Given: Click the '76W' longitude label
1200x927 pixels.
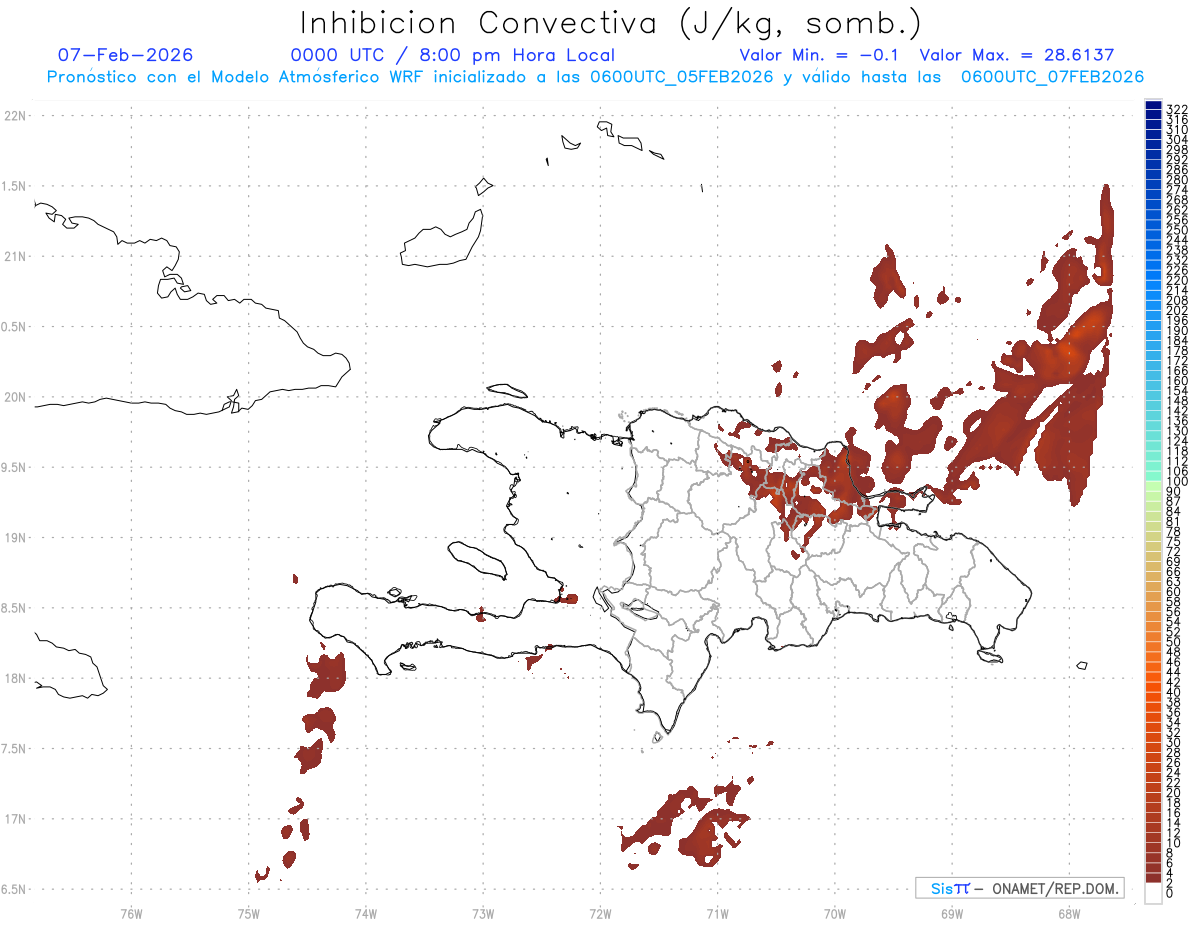Looking at the screenshot, I should tap(131, 912).
